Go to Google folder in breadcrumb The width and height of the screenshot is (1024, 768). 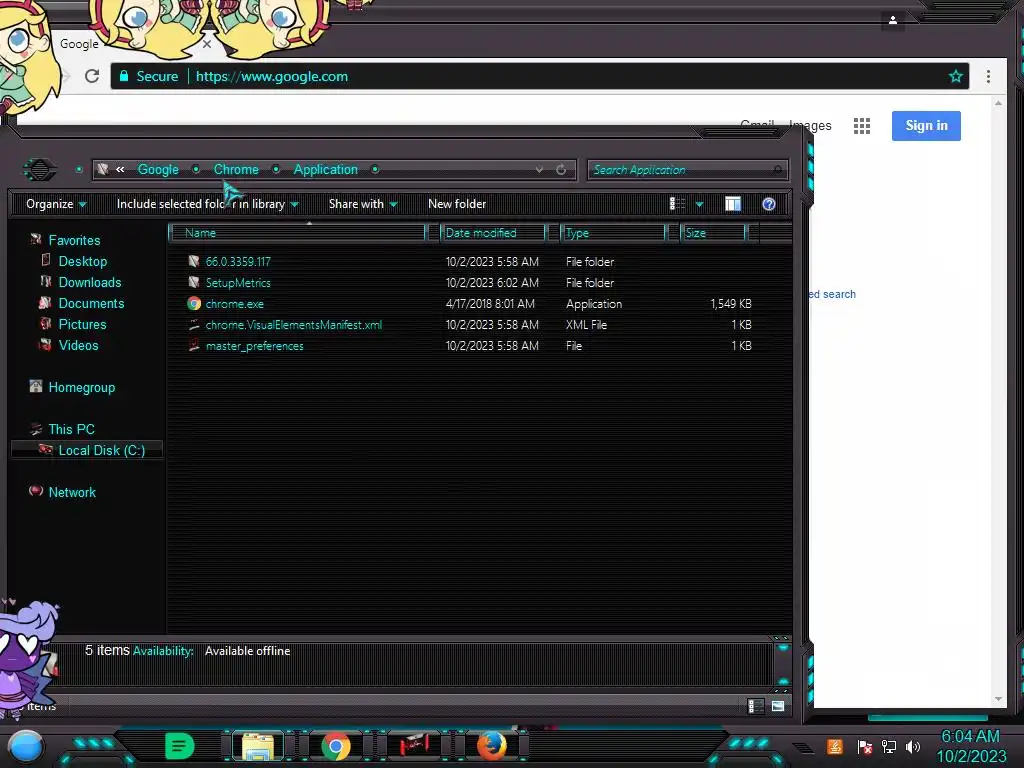click(158, 169)
